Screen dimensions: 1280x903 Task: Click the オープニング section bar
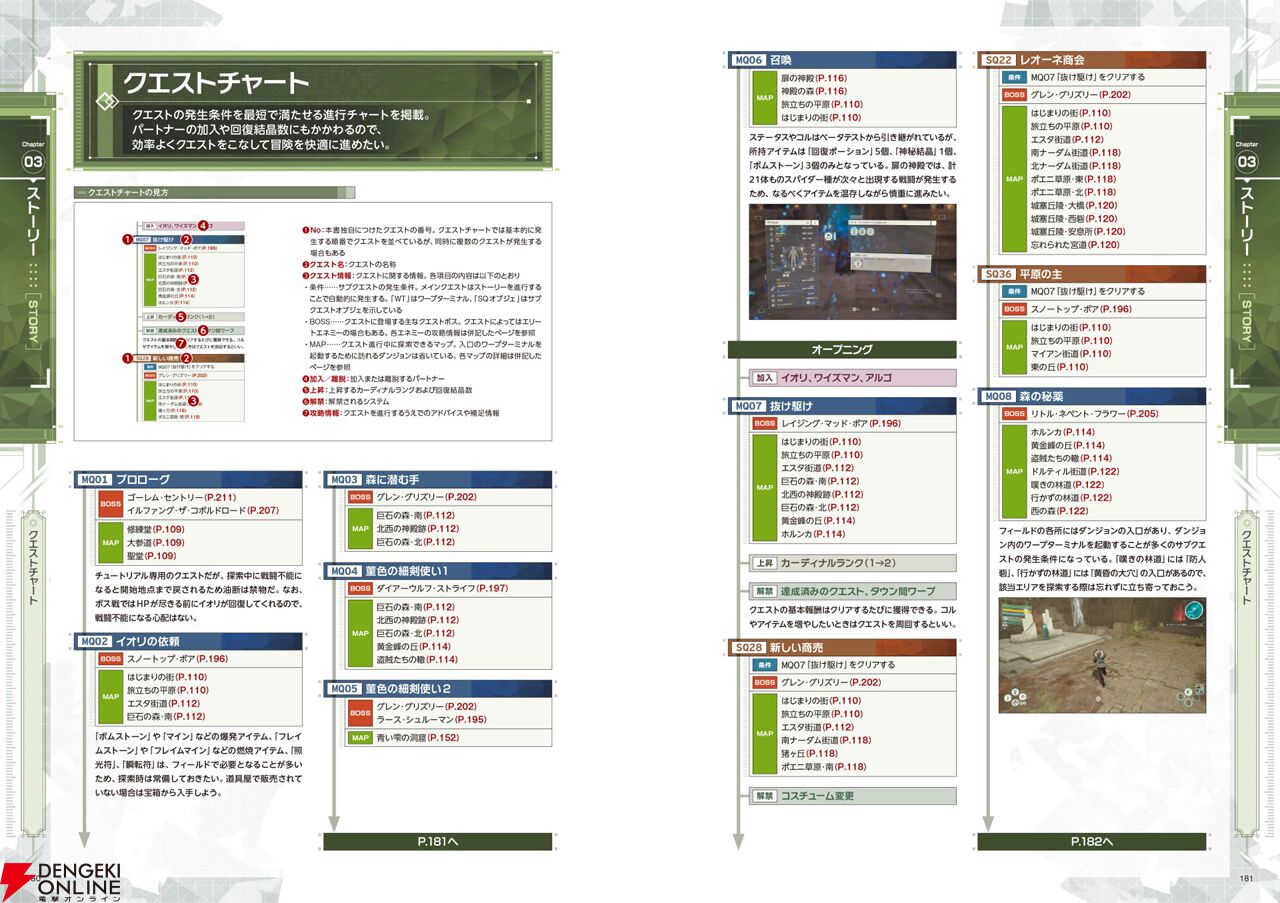842,350
